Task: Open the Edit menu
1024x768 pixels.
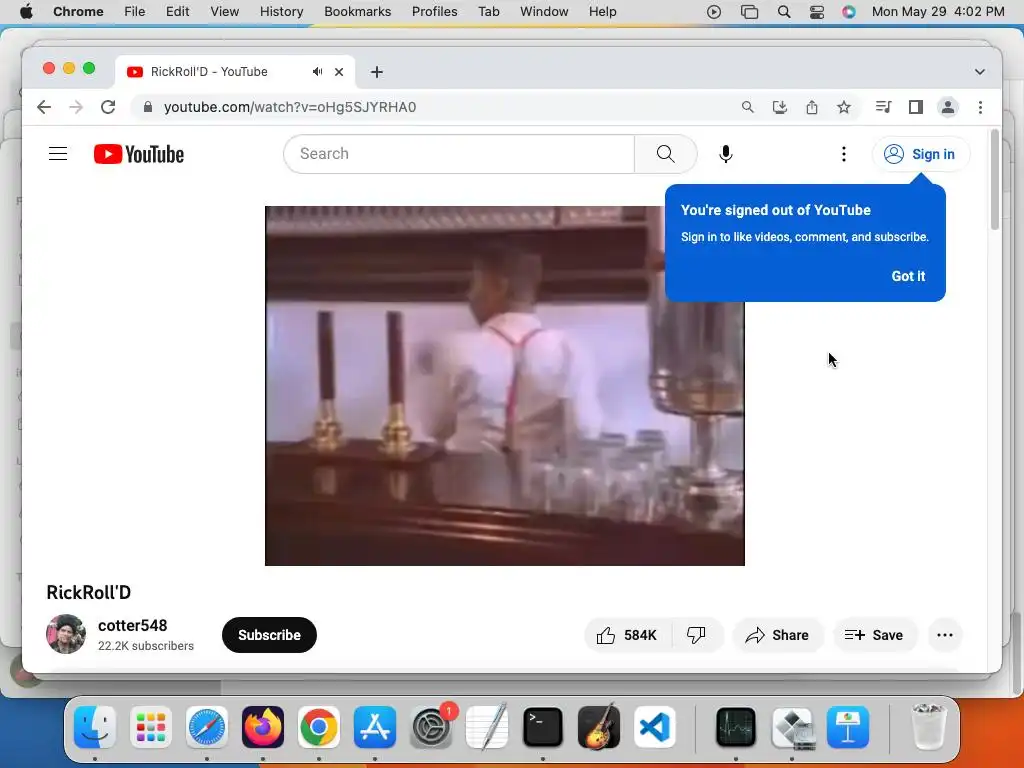Action: click(178, 12)
